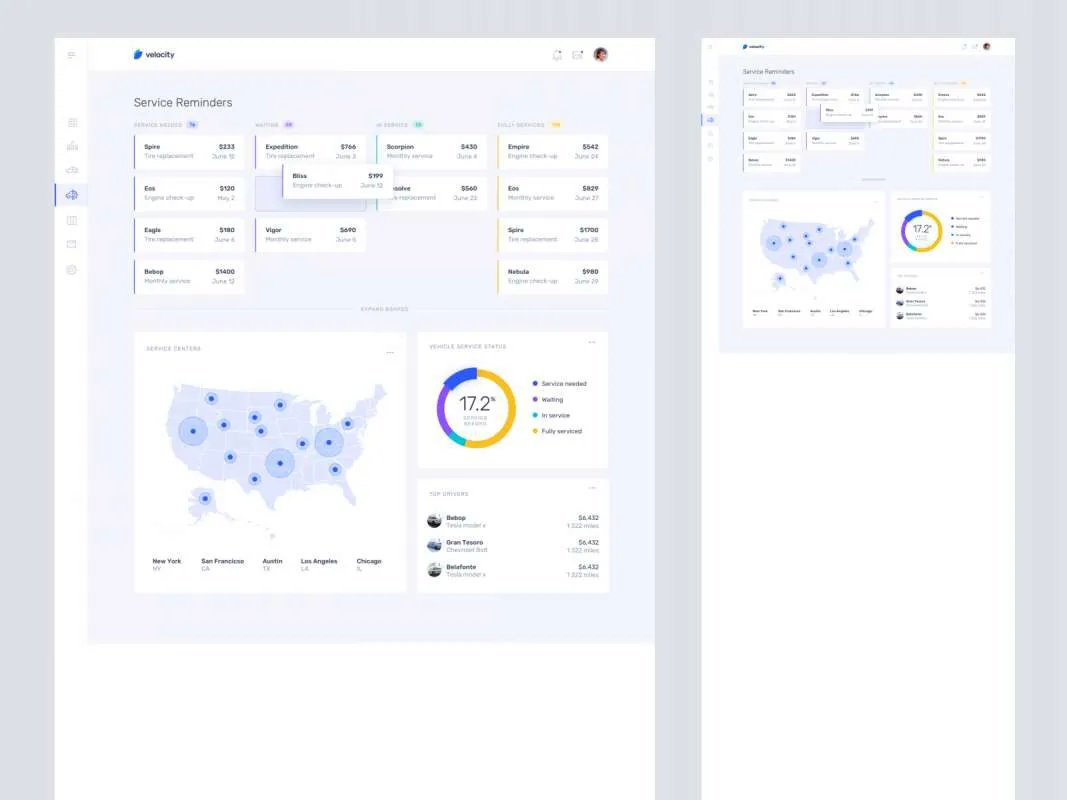Open the messages envelope icon in sidebar

(71, 245)
